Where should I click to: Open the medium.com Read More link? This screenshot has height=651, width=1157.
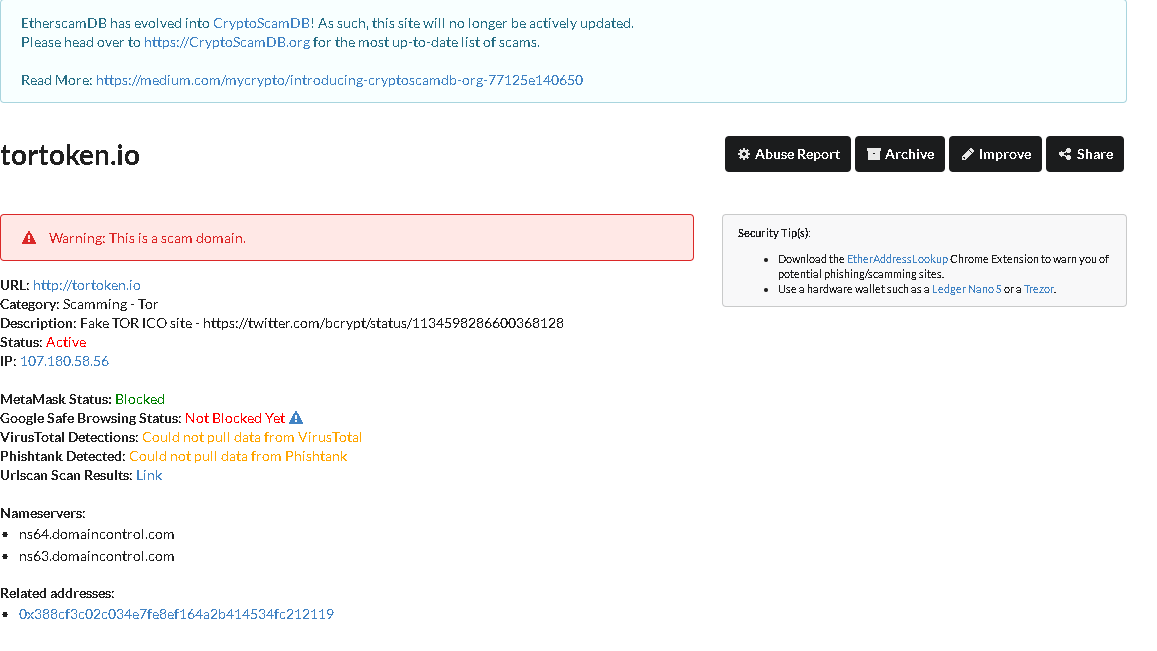pos(339,80)
